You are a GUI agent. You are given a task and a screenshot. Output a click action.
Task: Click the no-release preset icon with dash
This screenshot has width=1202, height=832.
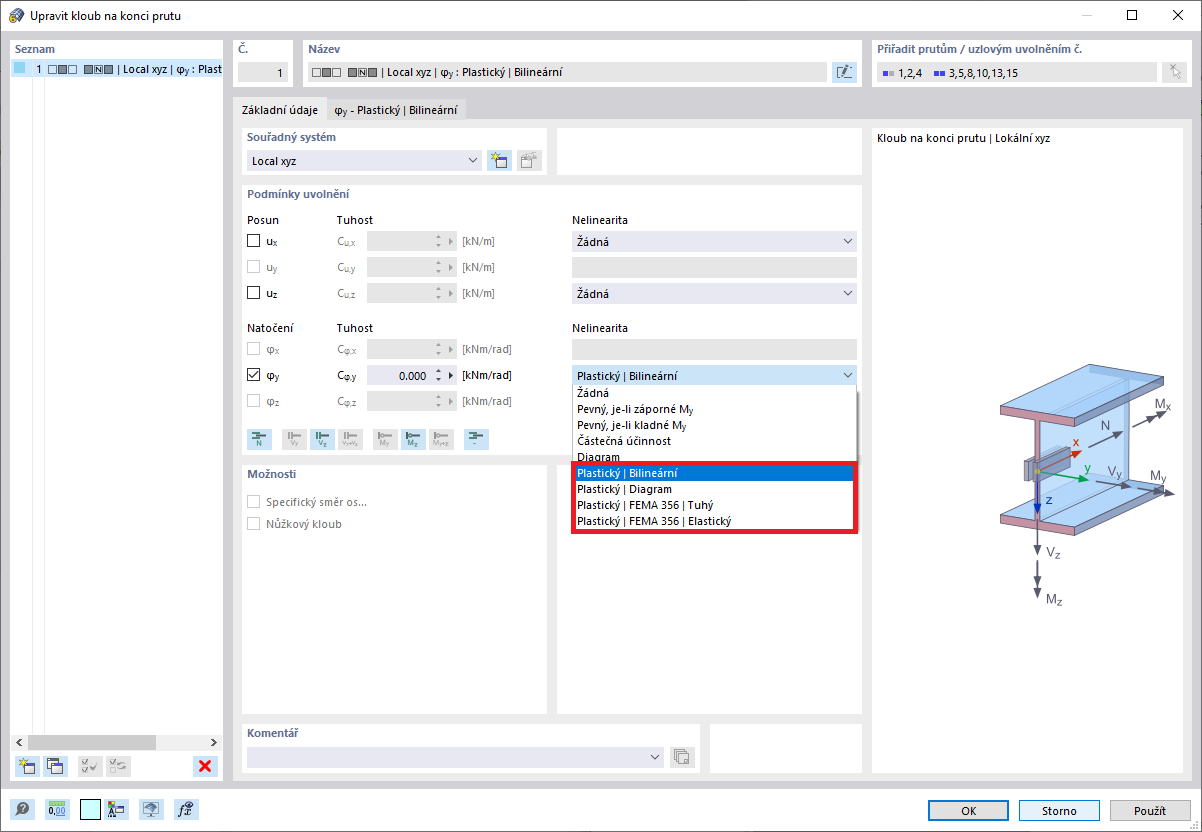(x=477, y=438)
